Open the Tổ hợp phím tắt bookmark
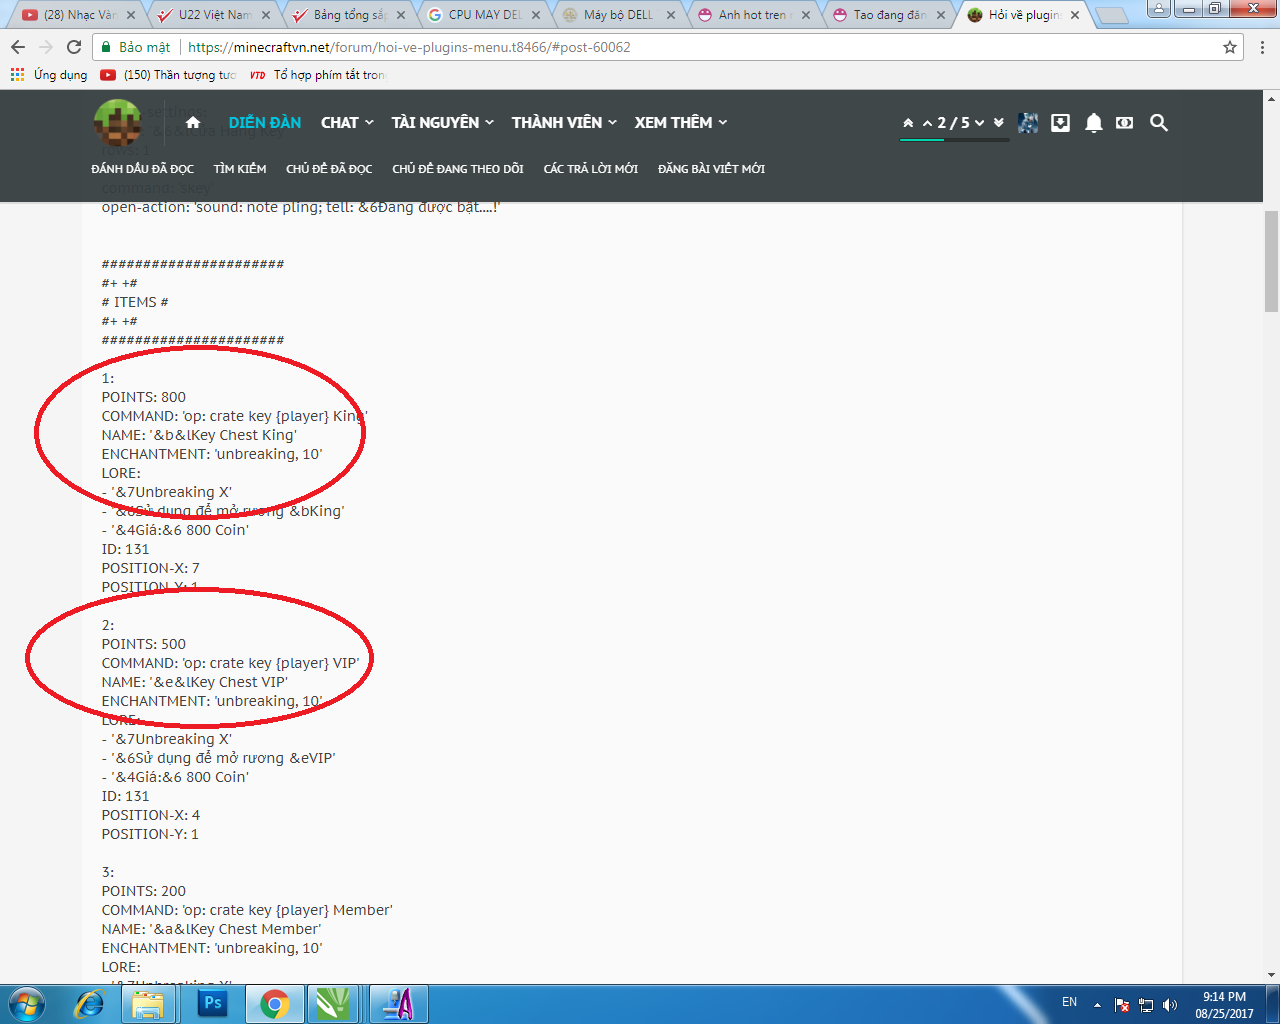This screenshot has height=1024, width=1280. point(317,75)
